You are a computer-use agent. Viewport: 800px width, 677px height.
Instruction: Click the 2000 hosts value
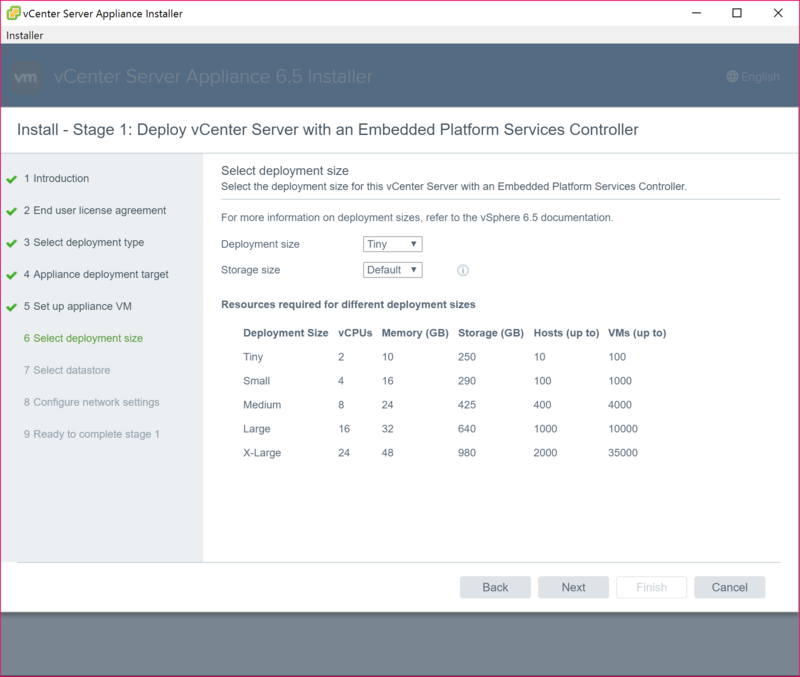tap(545, 453)
